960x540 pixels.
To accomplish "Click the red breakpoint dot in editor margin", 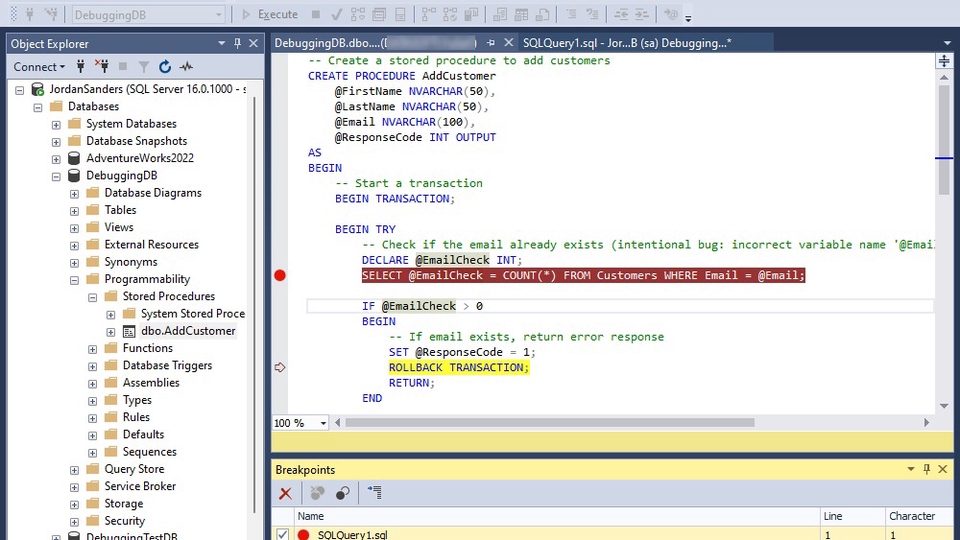I will tap(280, 275).
